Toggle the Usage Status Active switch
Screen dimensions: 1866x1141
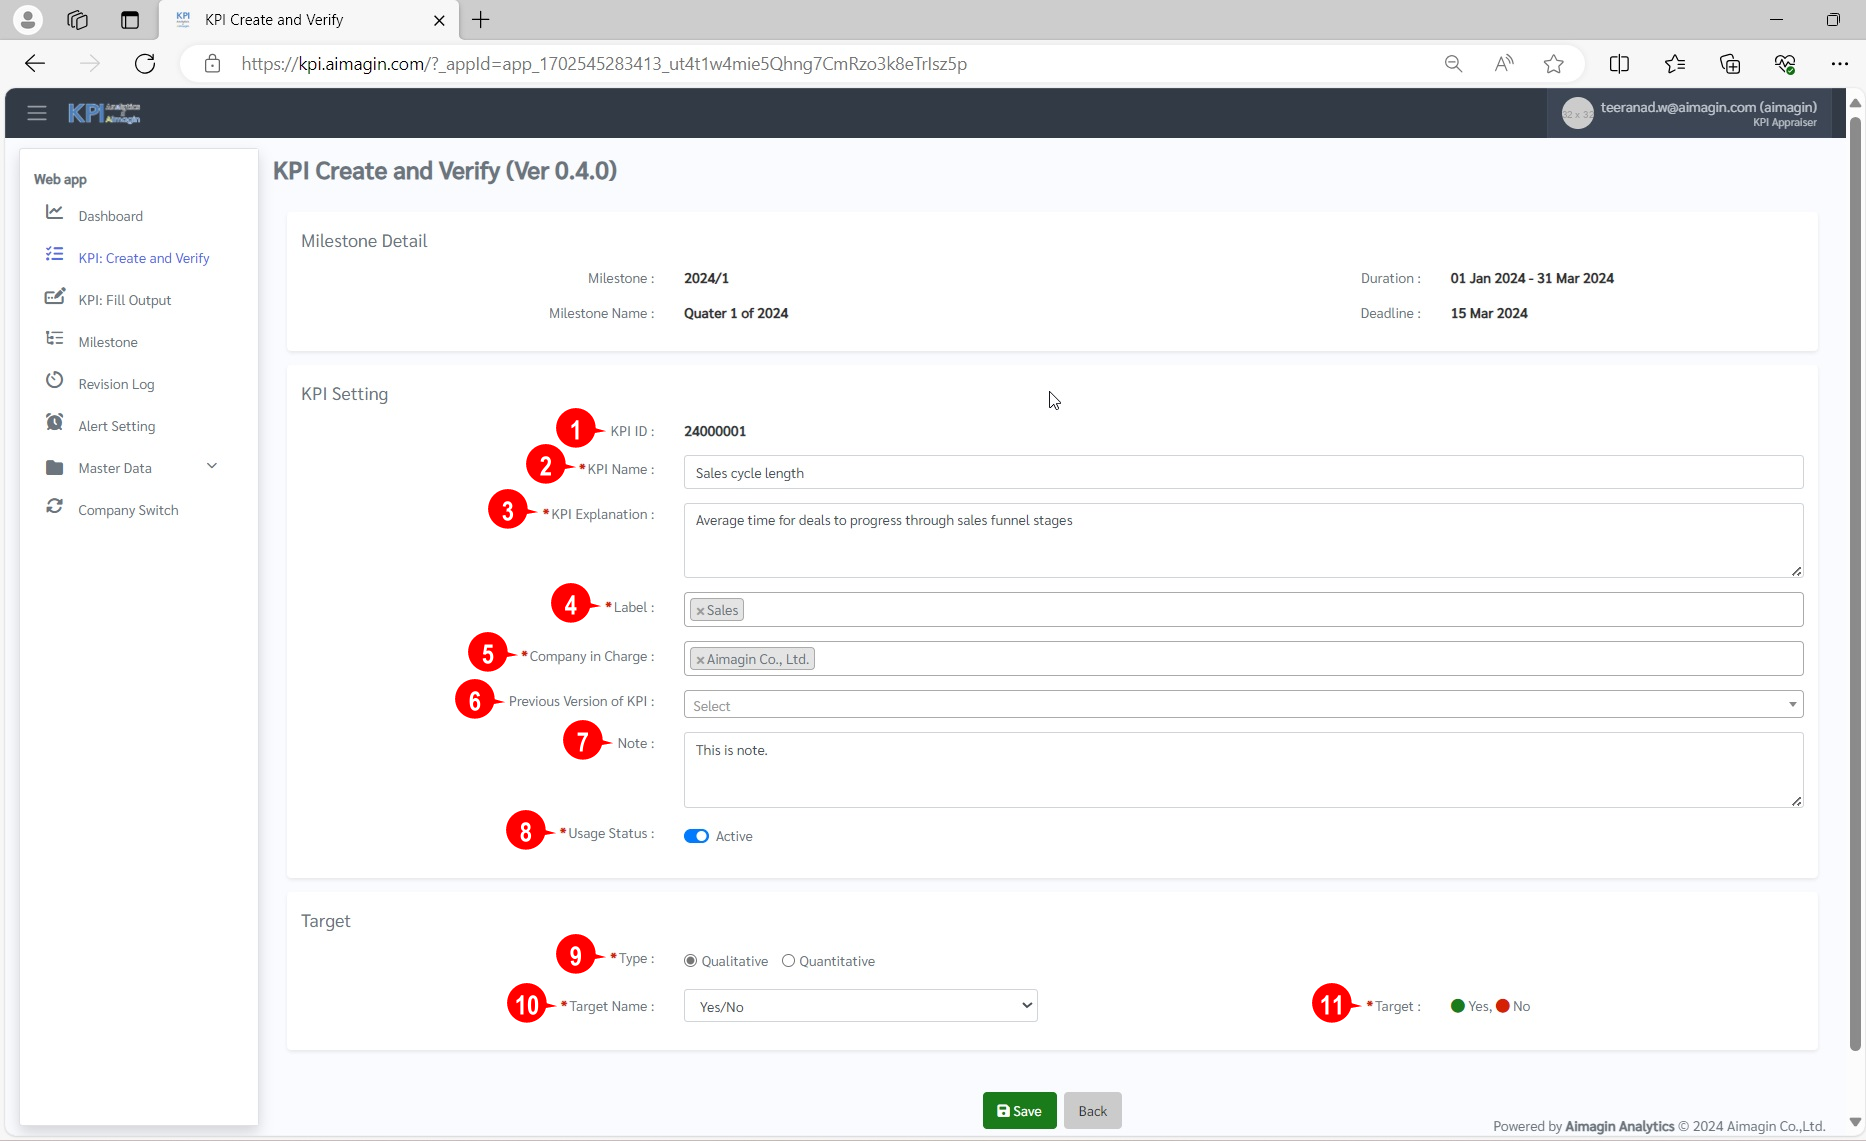[696, 836]
